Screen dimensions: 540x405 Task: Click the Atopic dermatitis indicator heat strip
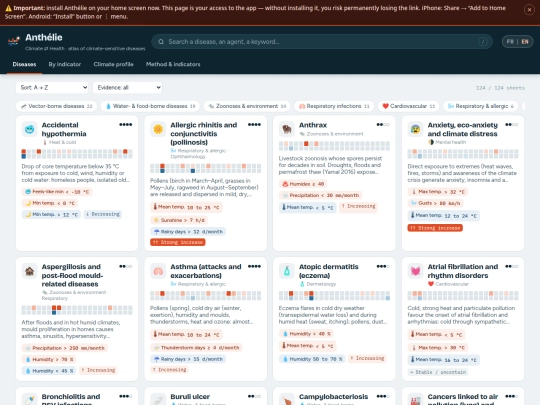pos(334,295)
